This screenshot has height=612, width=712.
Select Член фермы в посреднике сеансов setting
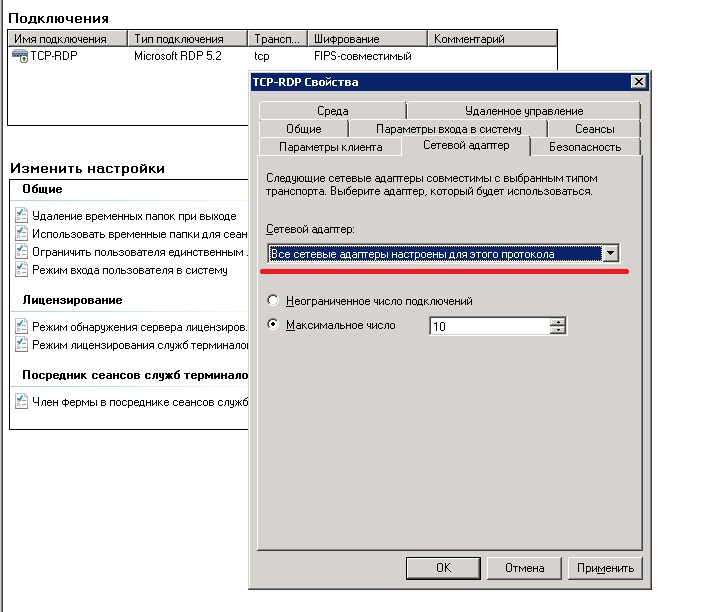pyautogui.click(x=139, y=402)
